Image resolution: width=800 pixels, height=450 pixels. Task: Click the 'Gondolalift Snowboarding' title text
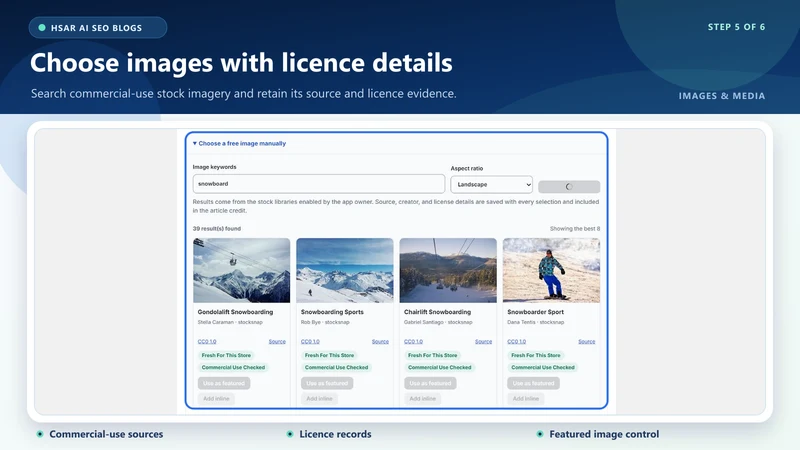coord(235,312)
